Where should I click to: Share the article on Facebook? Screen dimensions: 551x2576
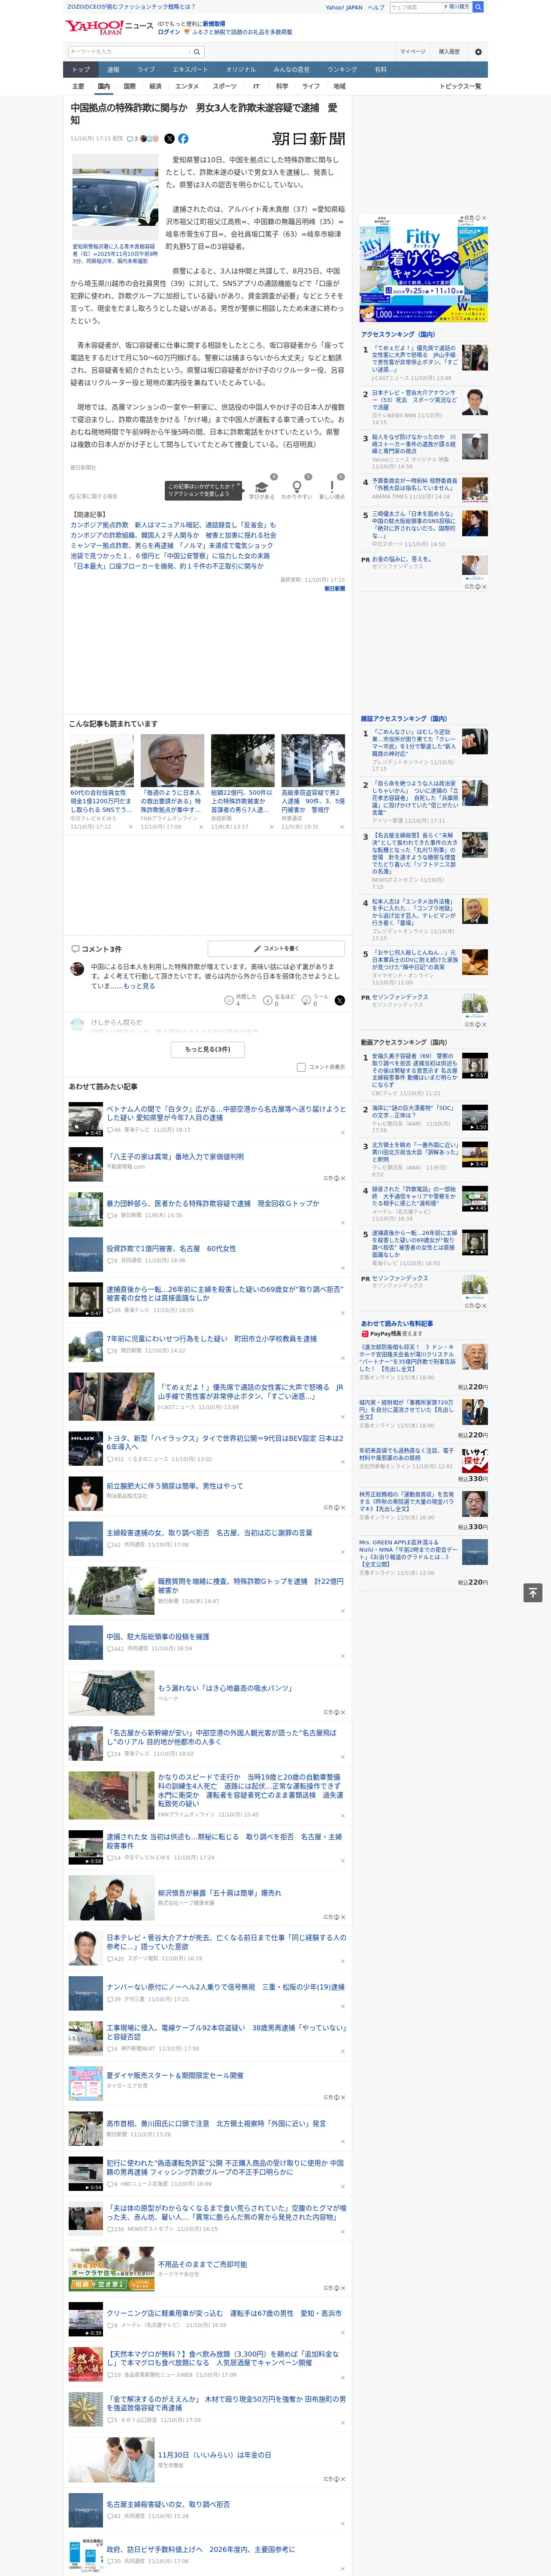[183, 139]
